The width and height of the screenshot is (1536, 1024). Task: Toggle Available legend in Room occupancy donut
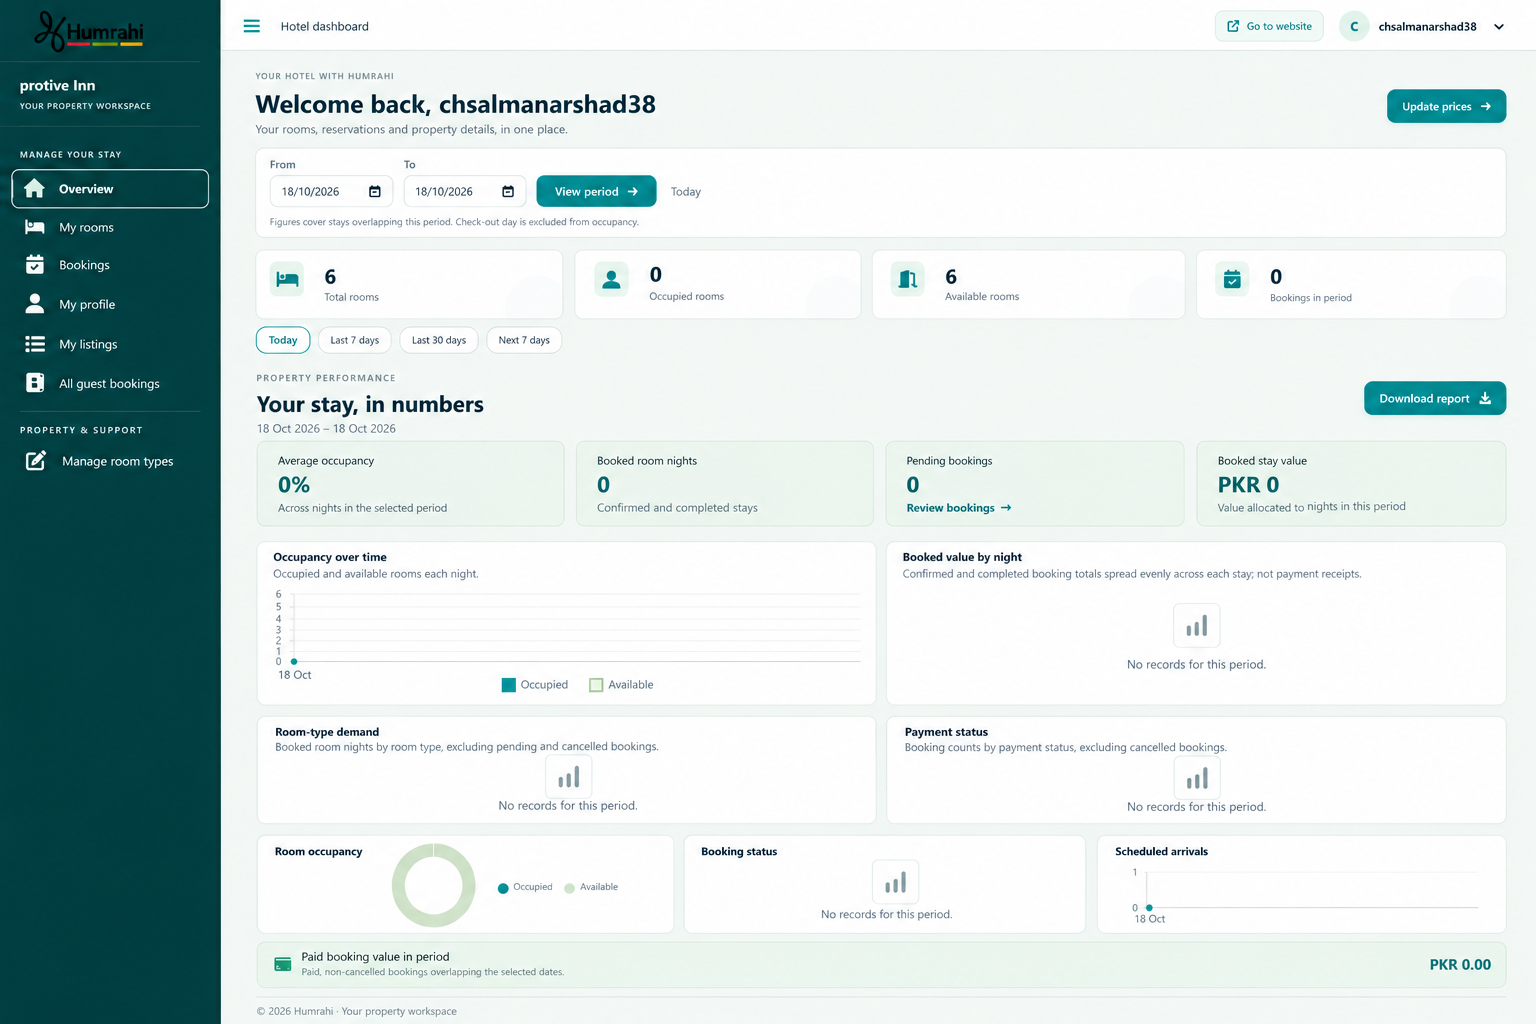click(x=591, y=887)
